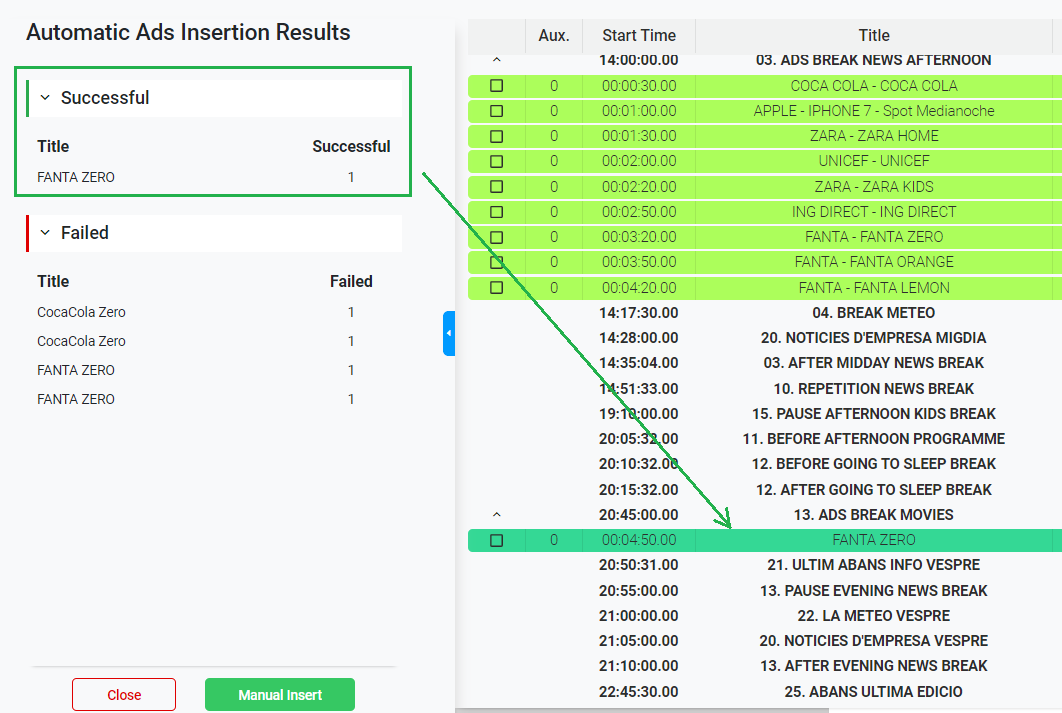Click the Aux. column header
Screen dimensions: 1062x713
(553, 36)
